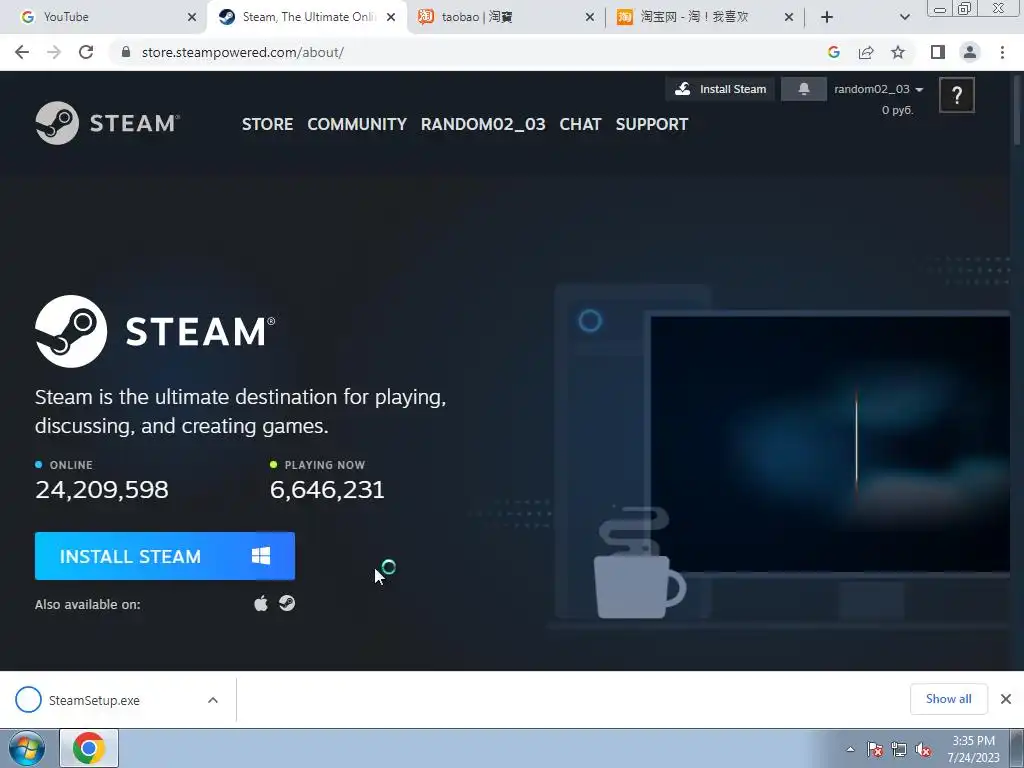Open the CHAT link
This screenshot has width=1024, height=768.
coord(580,124)
